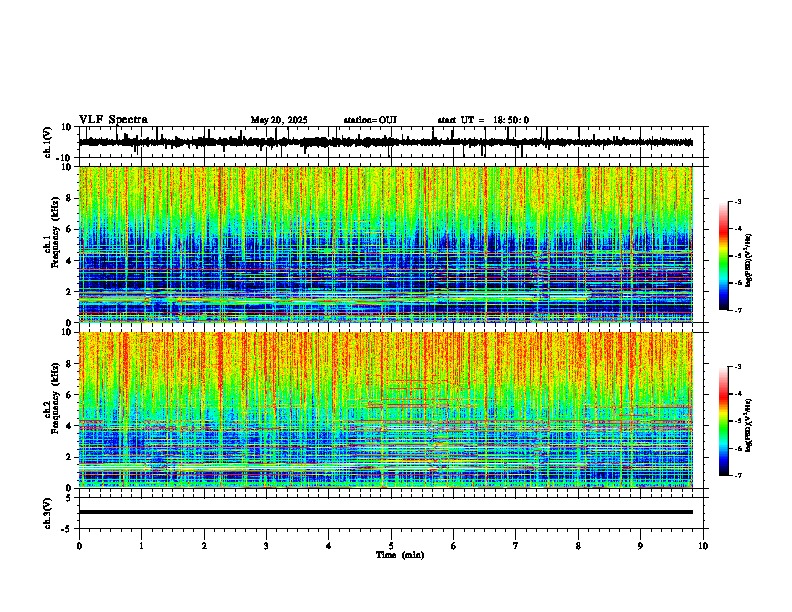
Task: Click the time axis tick label '2'
Action: [204, 546]
